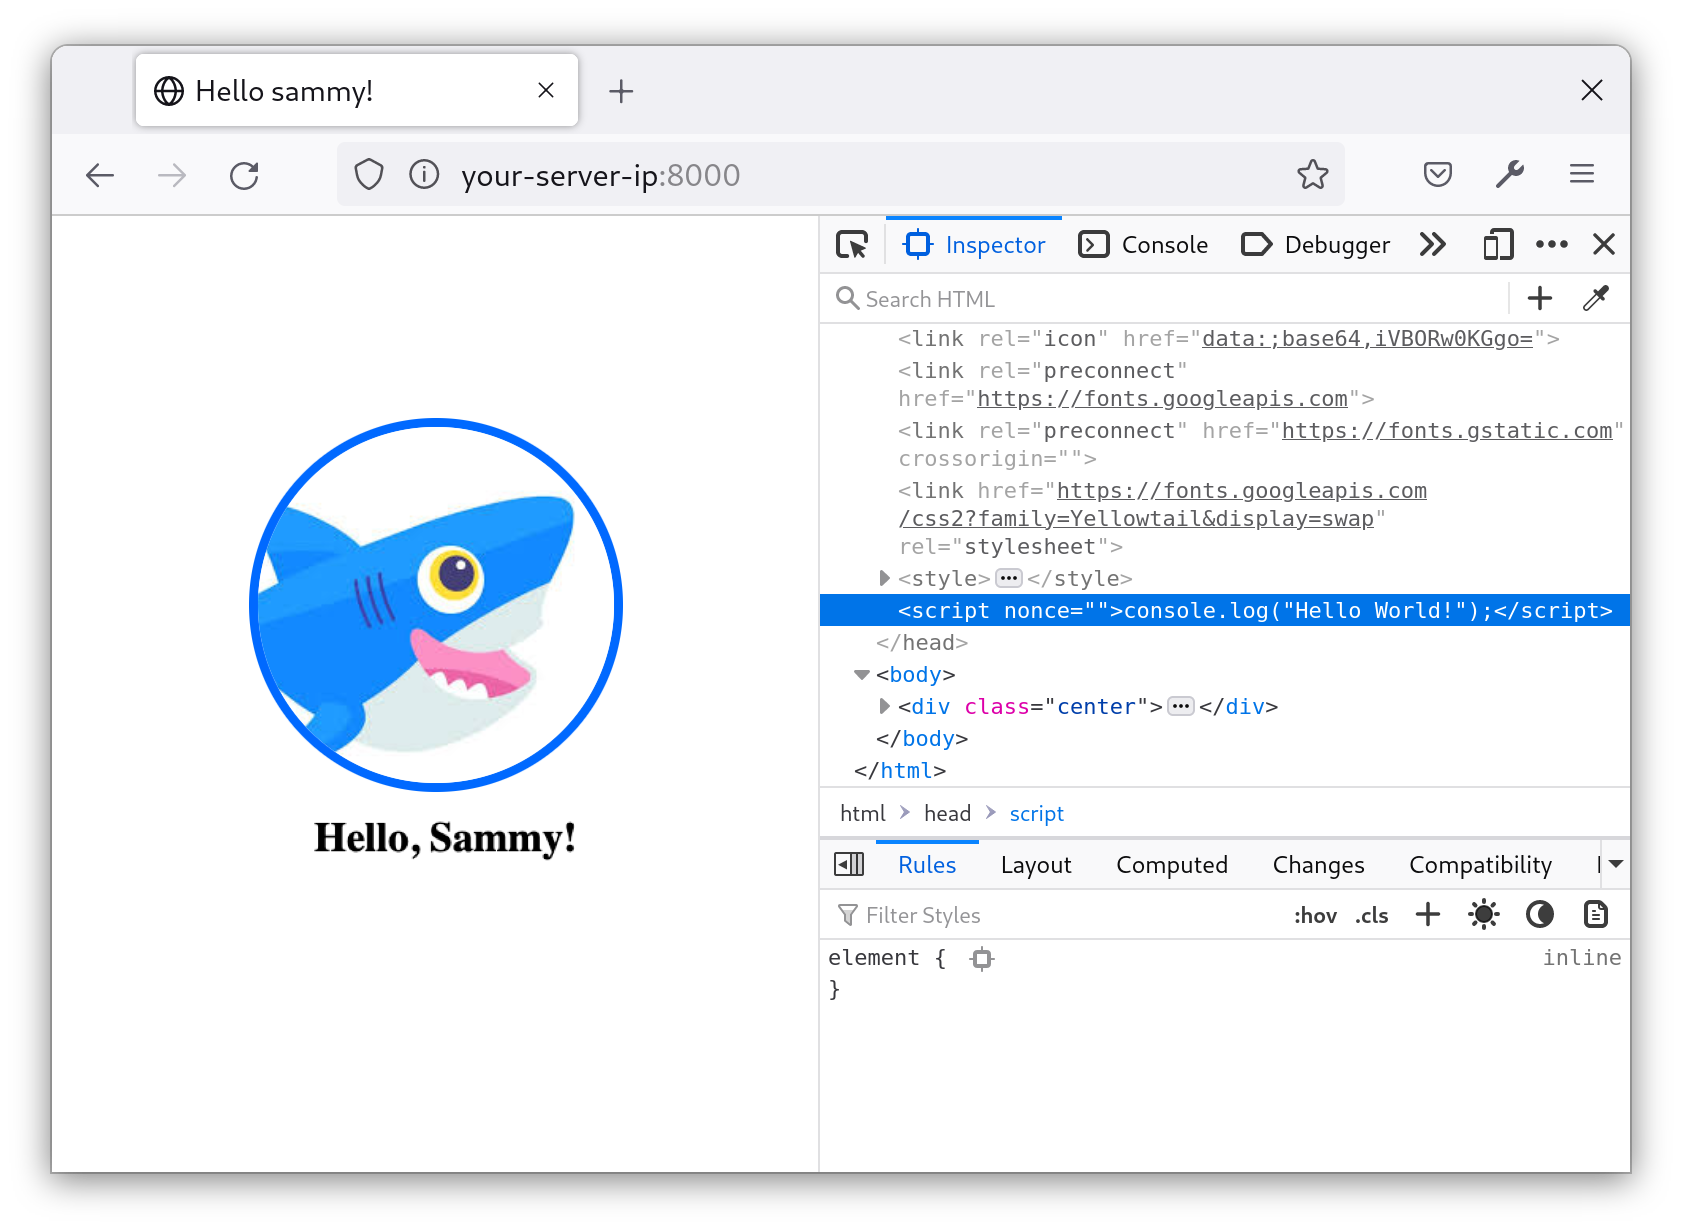The width and height of the screenshot is (1682, 1230).
Task: Click the shield tracking protection icon
Action: tap(369, 175)
